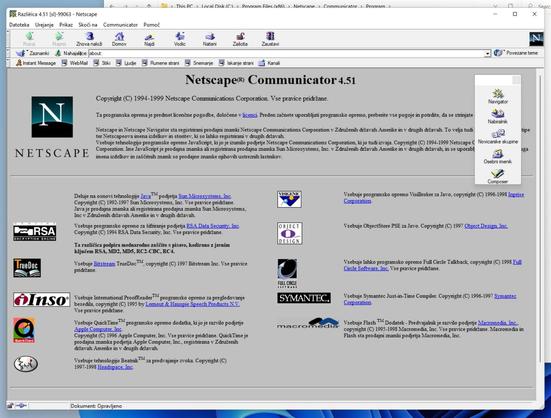The width and height of the screenshot is (551, 418).
Task: Open the Skoči na menu
Action: click(x=88, y=25)
